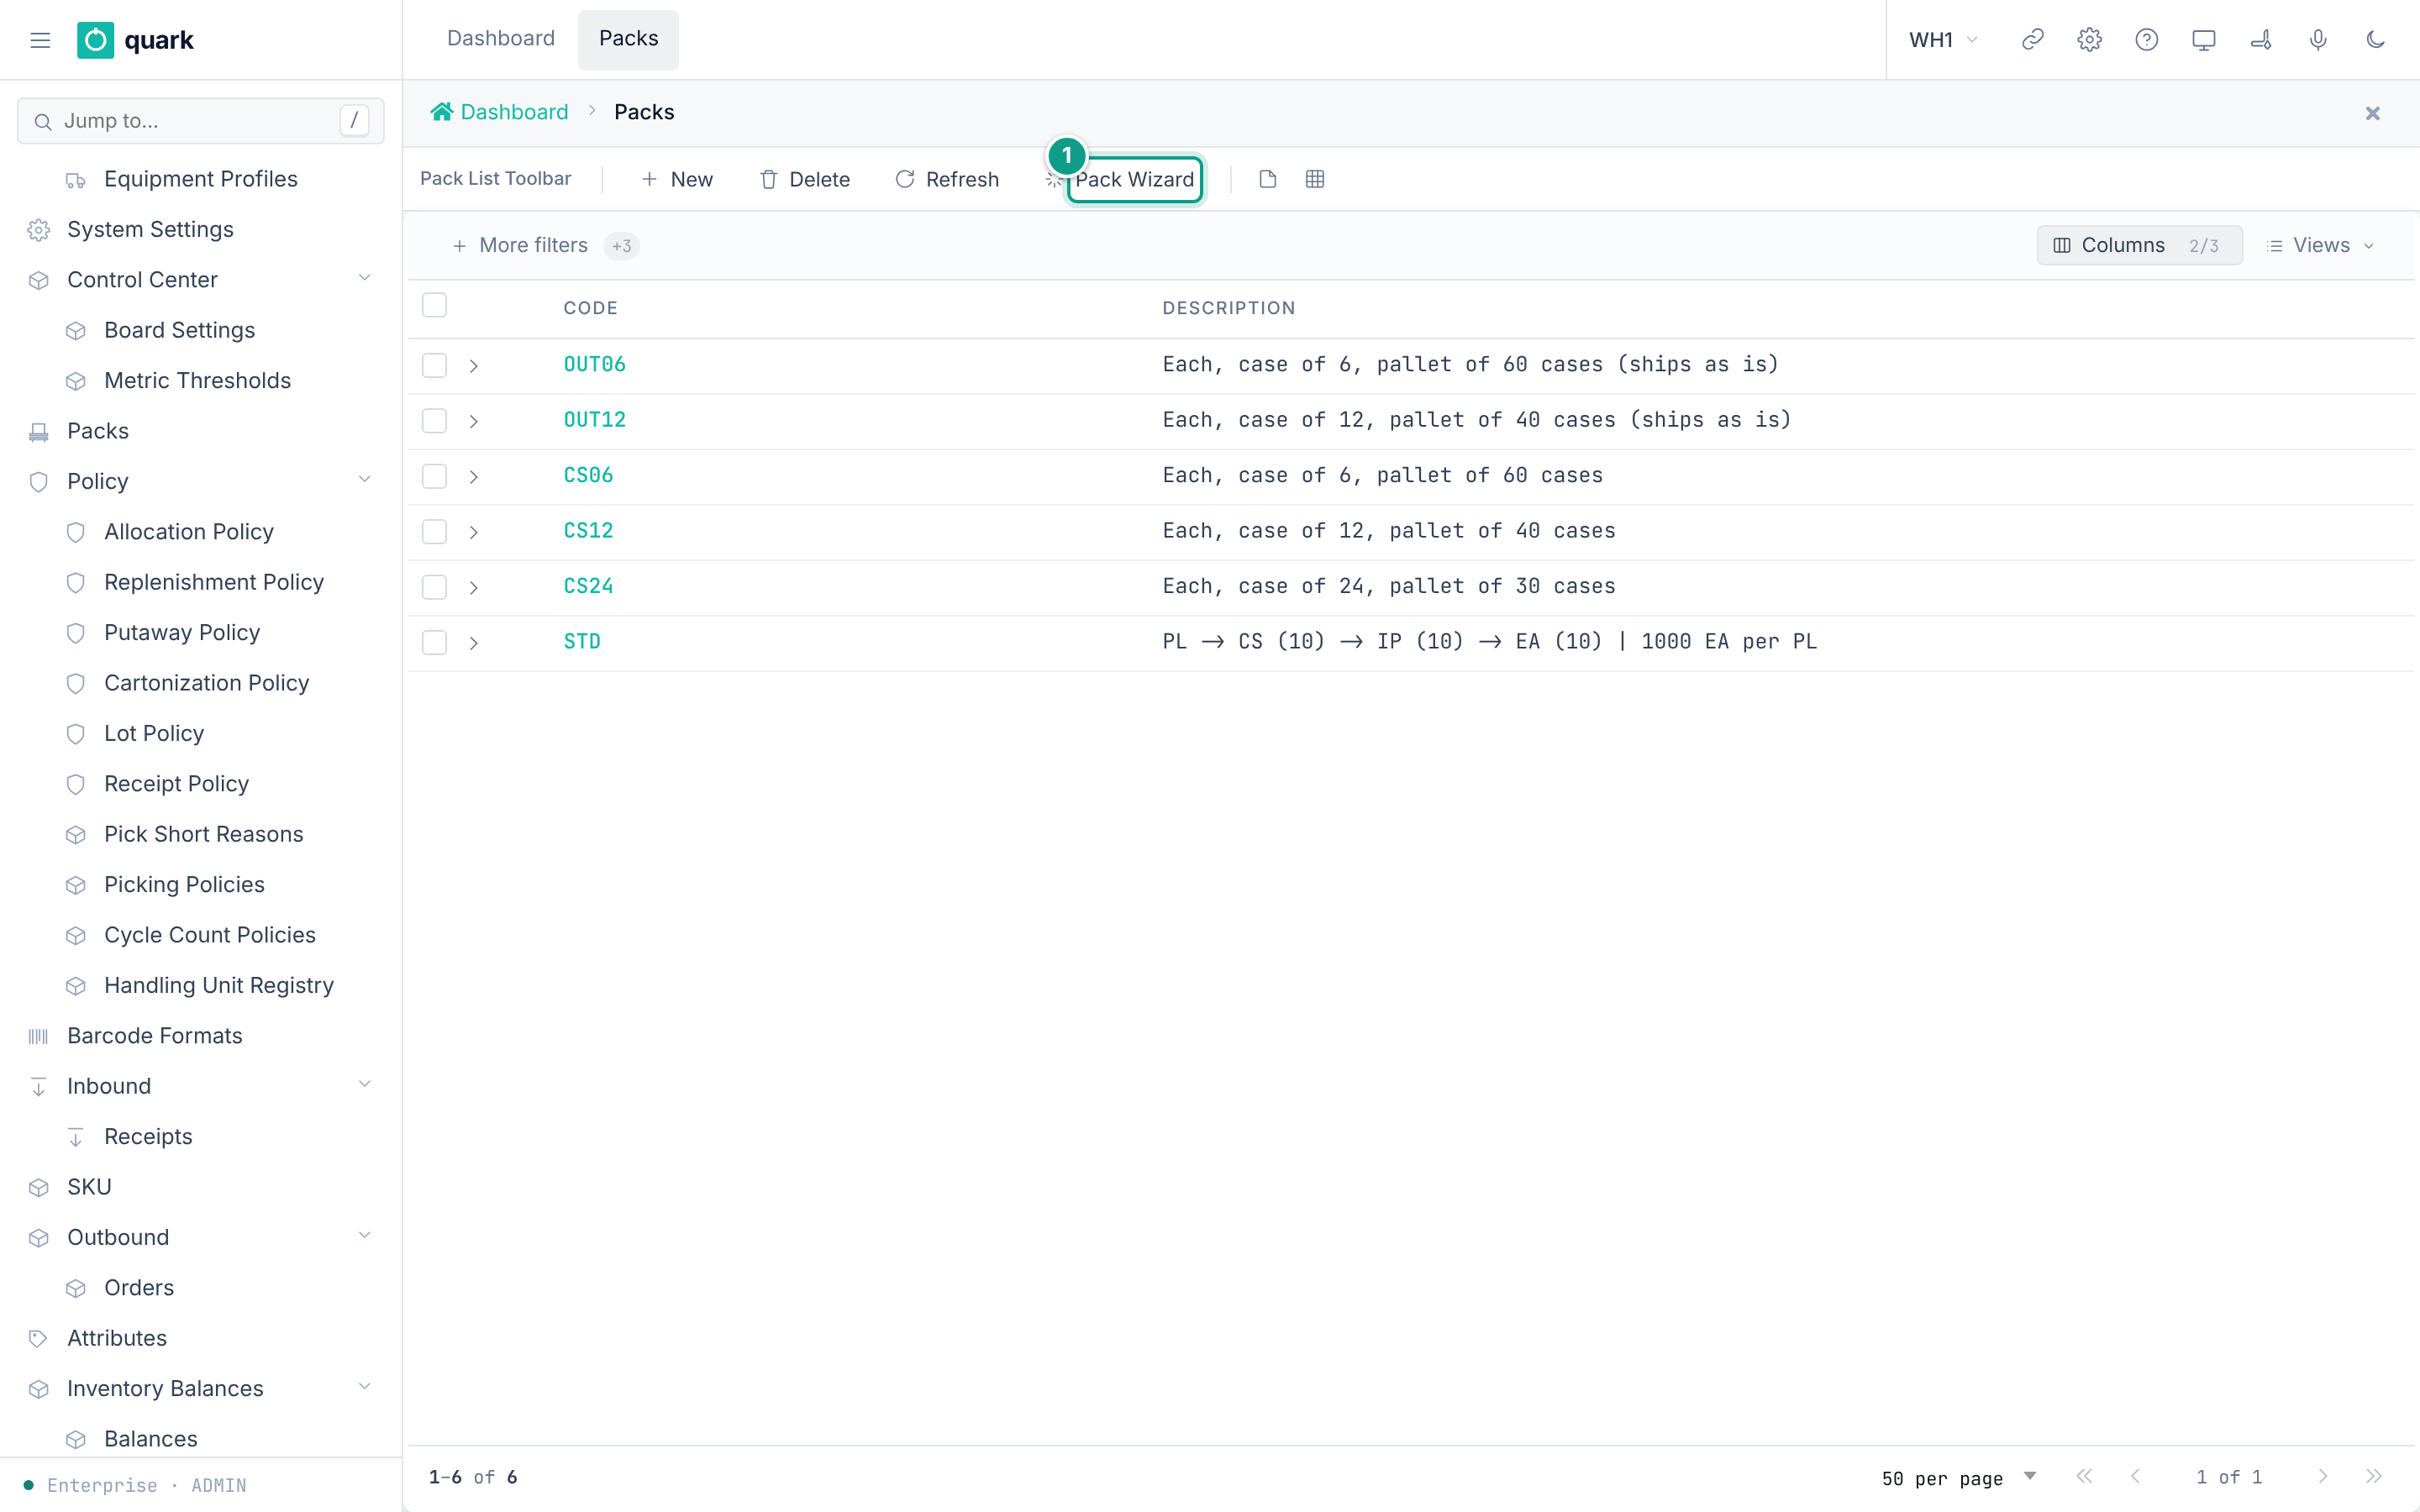2420x1512 pixels.
Task: Collapse the Policy sidebar group
Action: (x=365, y=480)
